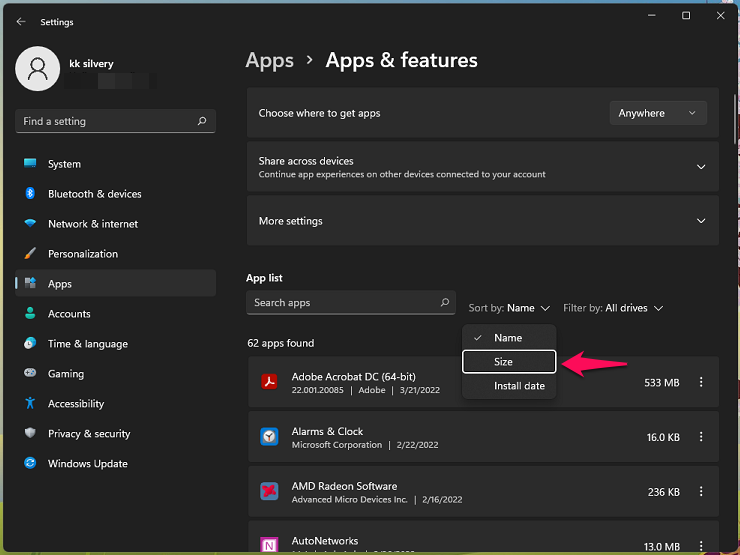
Task: Choose Size in the sort menu
Action: coord(509,362)
